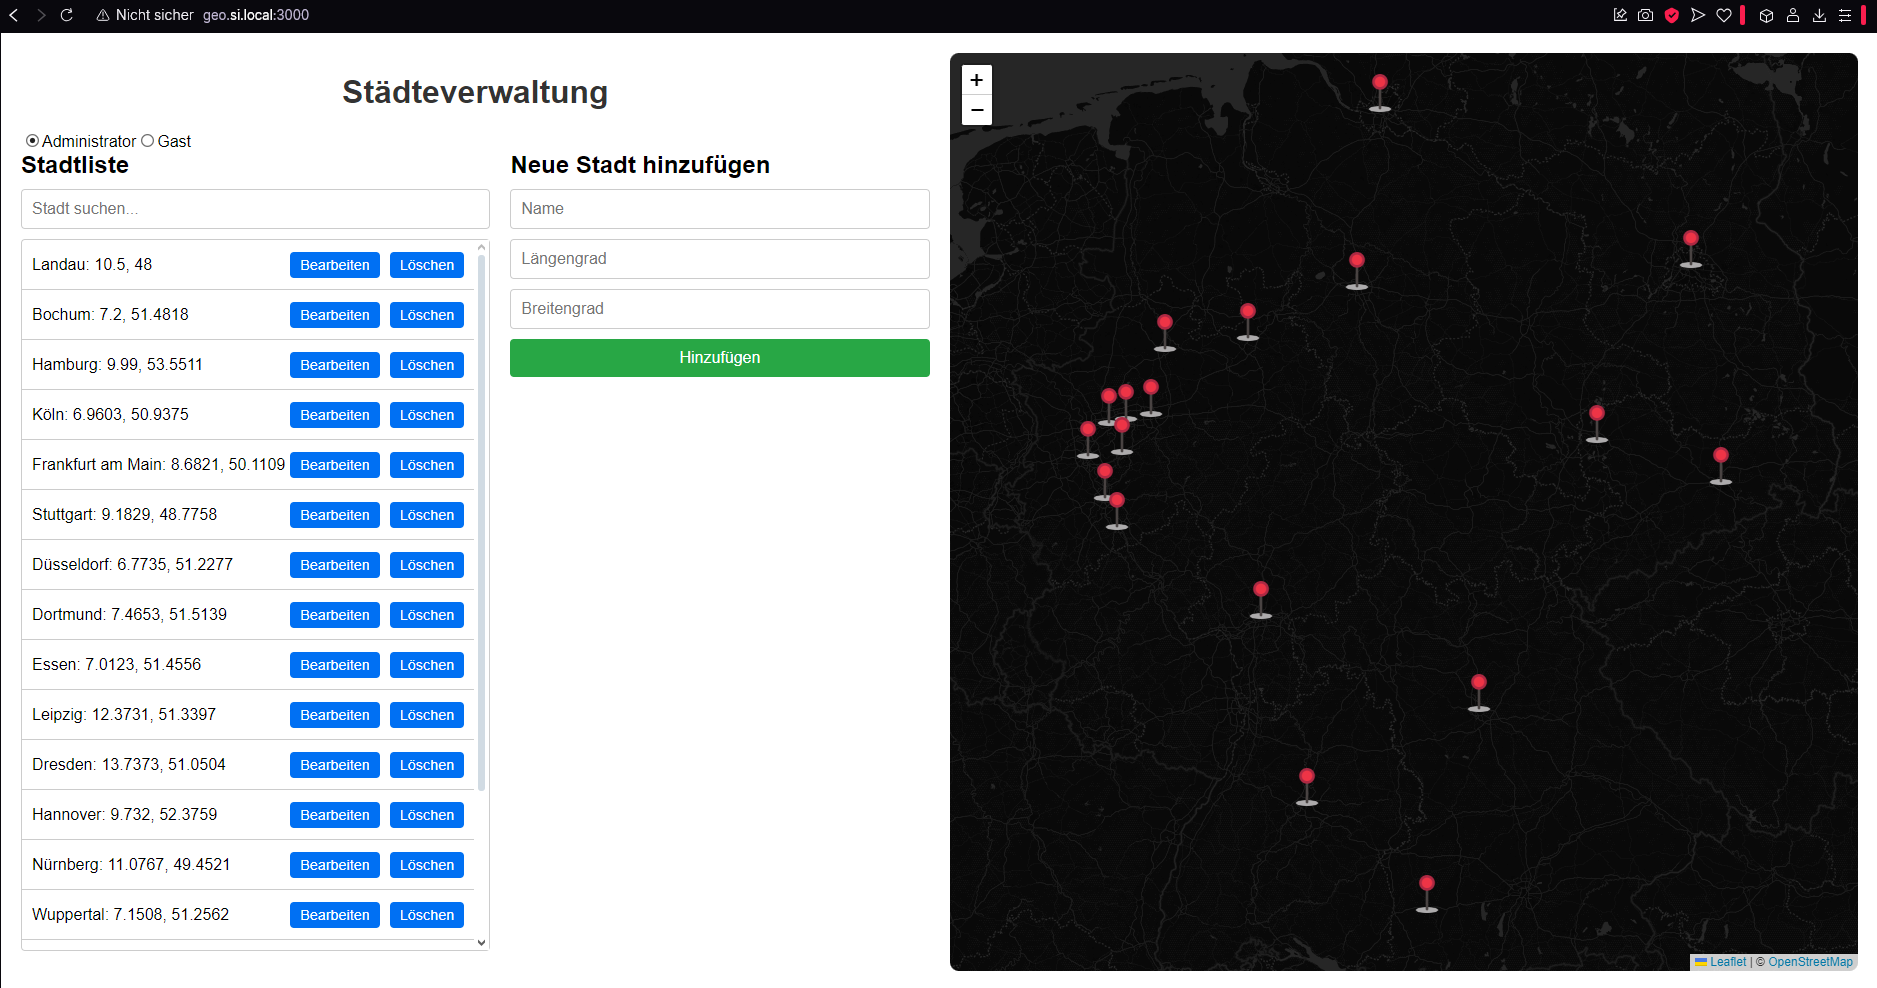Click the city list scrollbar thumb
The width and height of the screenshot is (1877, 988).
tap(481, 520)
